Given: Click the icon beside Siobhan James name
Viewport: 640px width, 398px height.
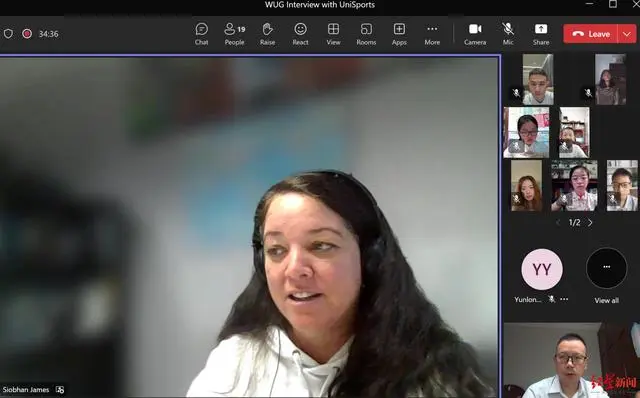Looking at the screenshot, I should (x=60, y=389).
